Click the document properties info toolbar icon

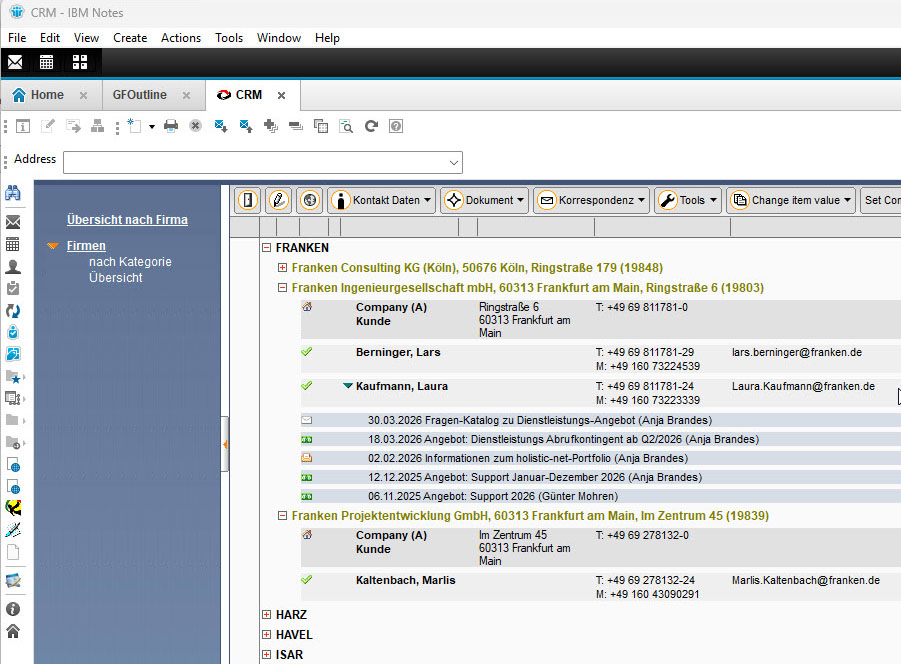coord(22,126)
